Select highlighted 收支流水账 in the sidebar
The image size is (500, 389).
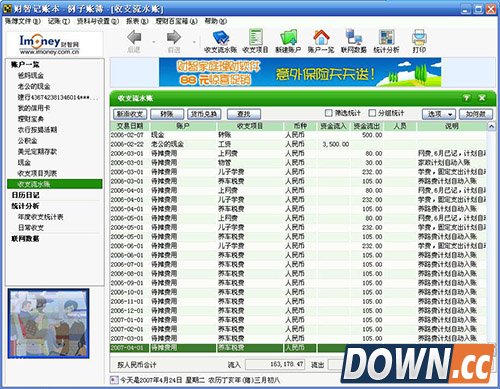(x=55, y=184)
